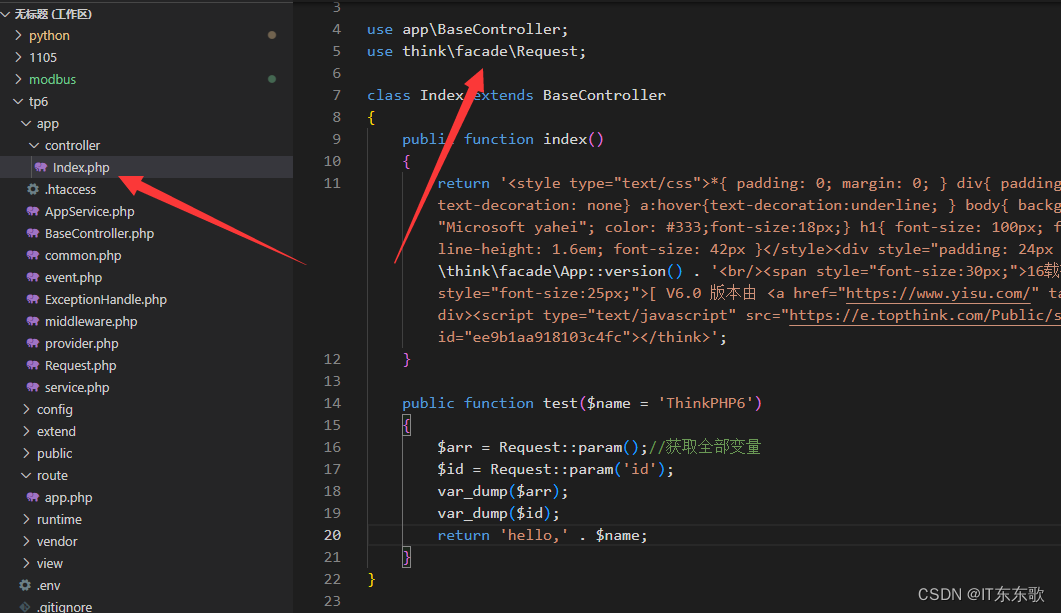The width and height of the screenshot is (1061, 613).
Task: Click line number 20 in the gutter
Action: (x=332, y=535)
